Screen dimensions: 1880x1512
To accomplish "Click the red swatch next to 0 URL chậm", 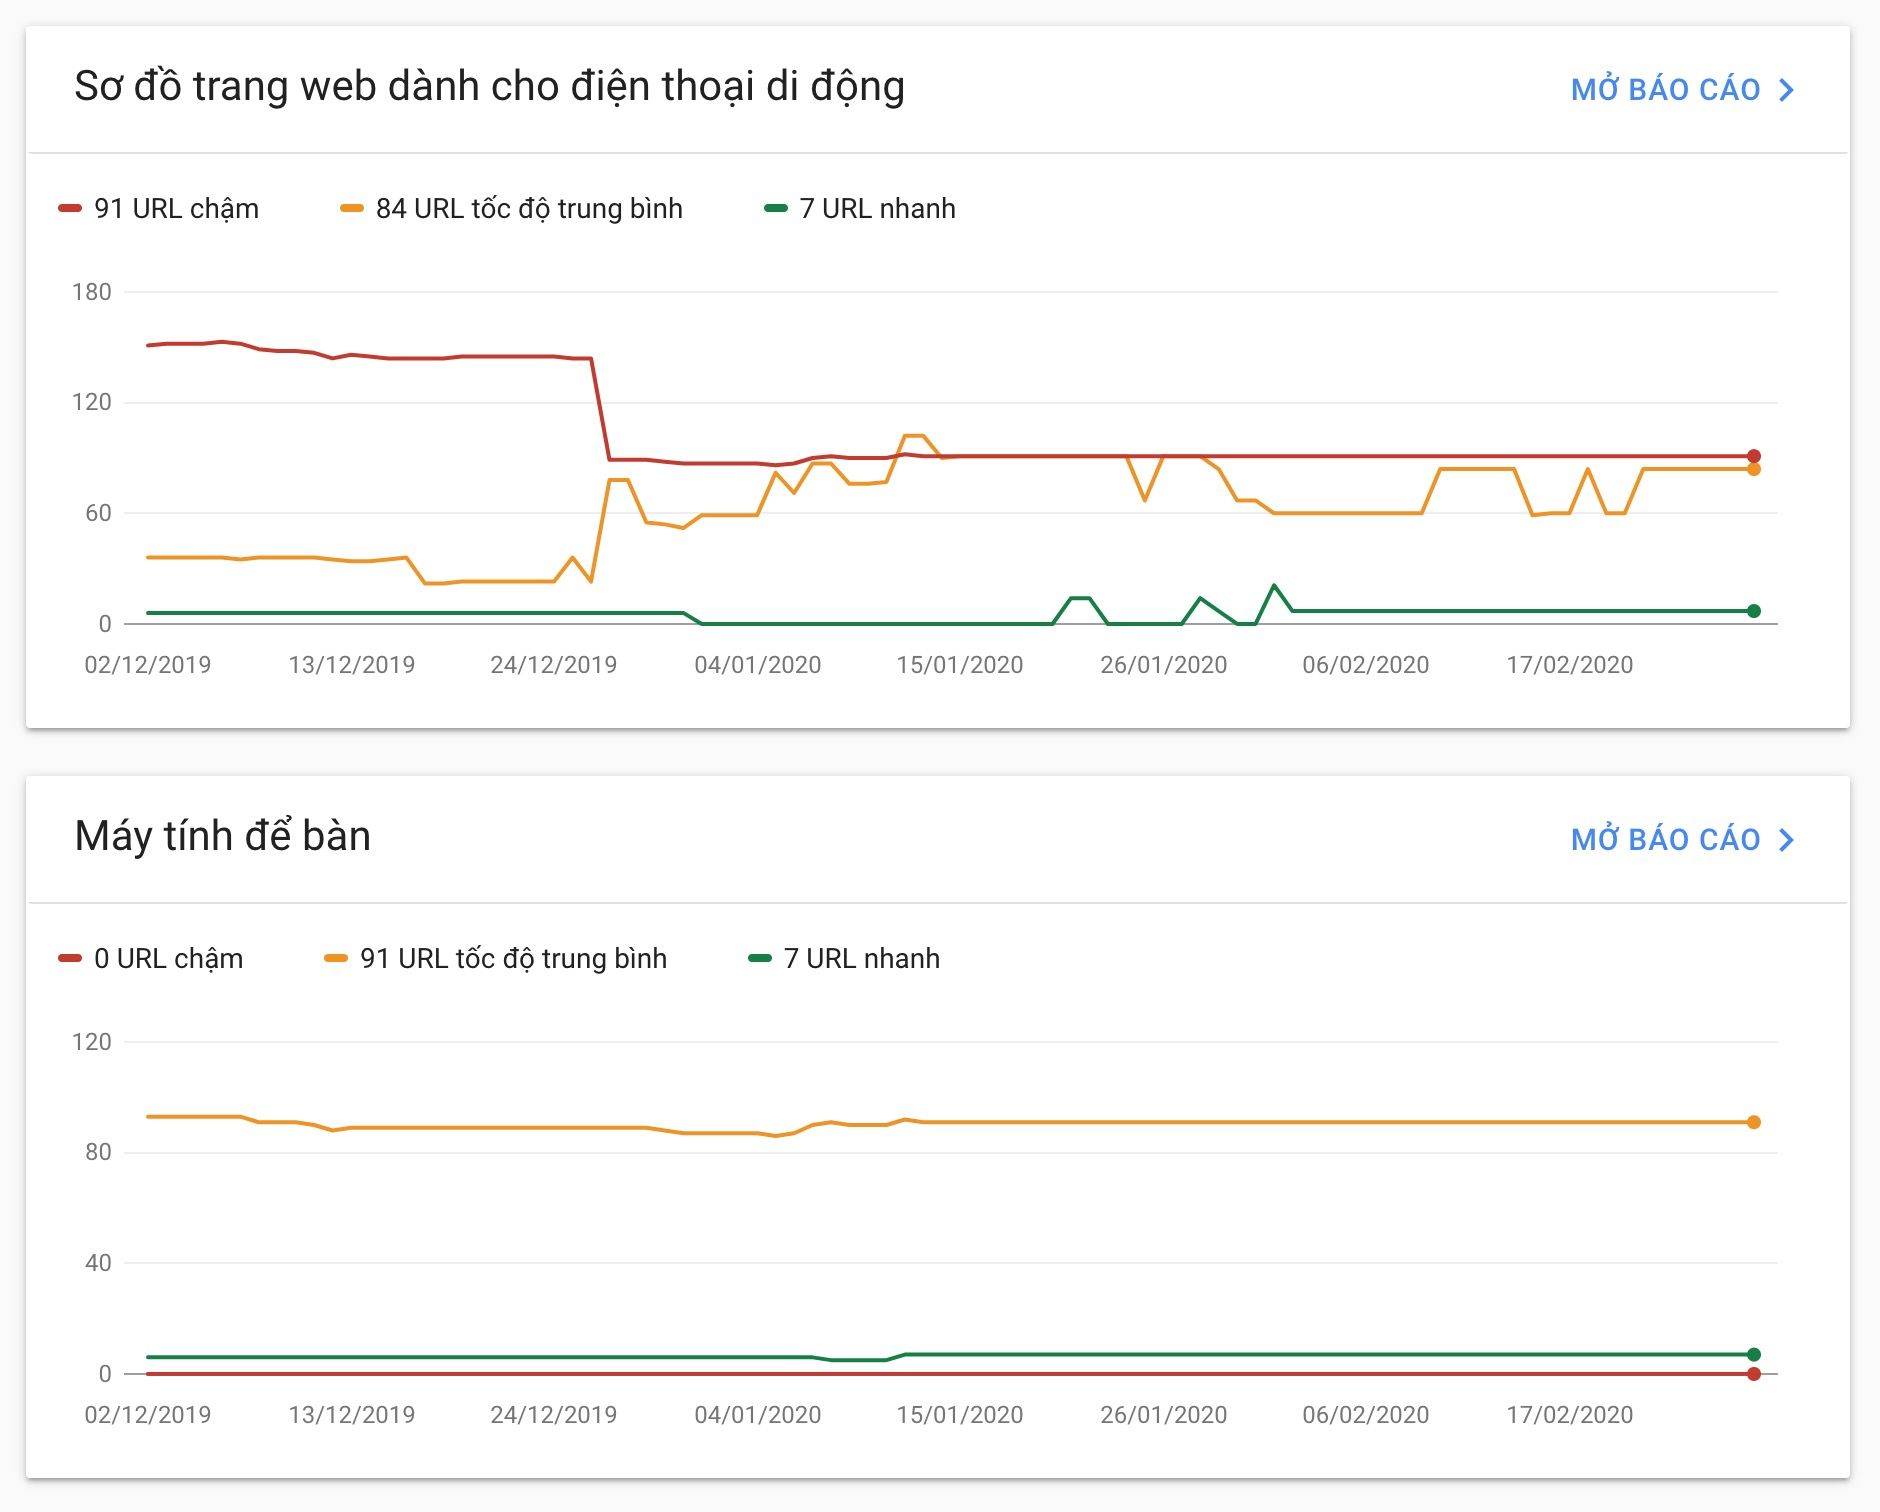I will click(69, 958).
